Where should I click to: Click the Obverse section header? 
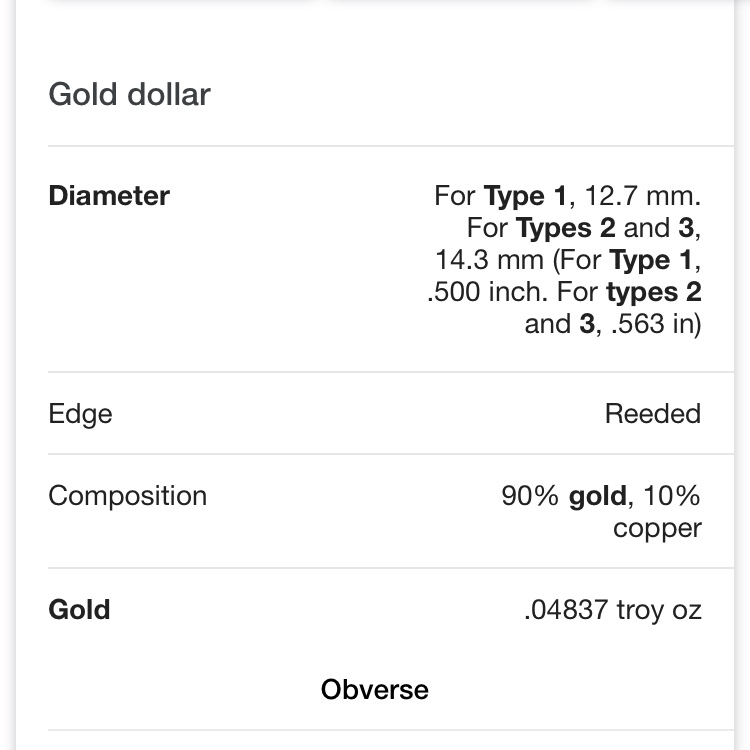375,690
